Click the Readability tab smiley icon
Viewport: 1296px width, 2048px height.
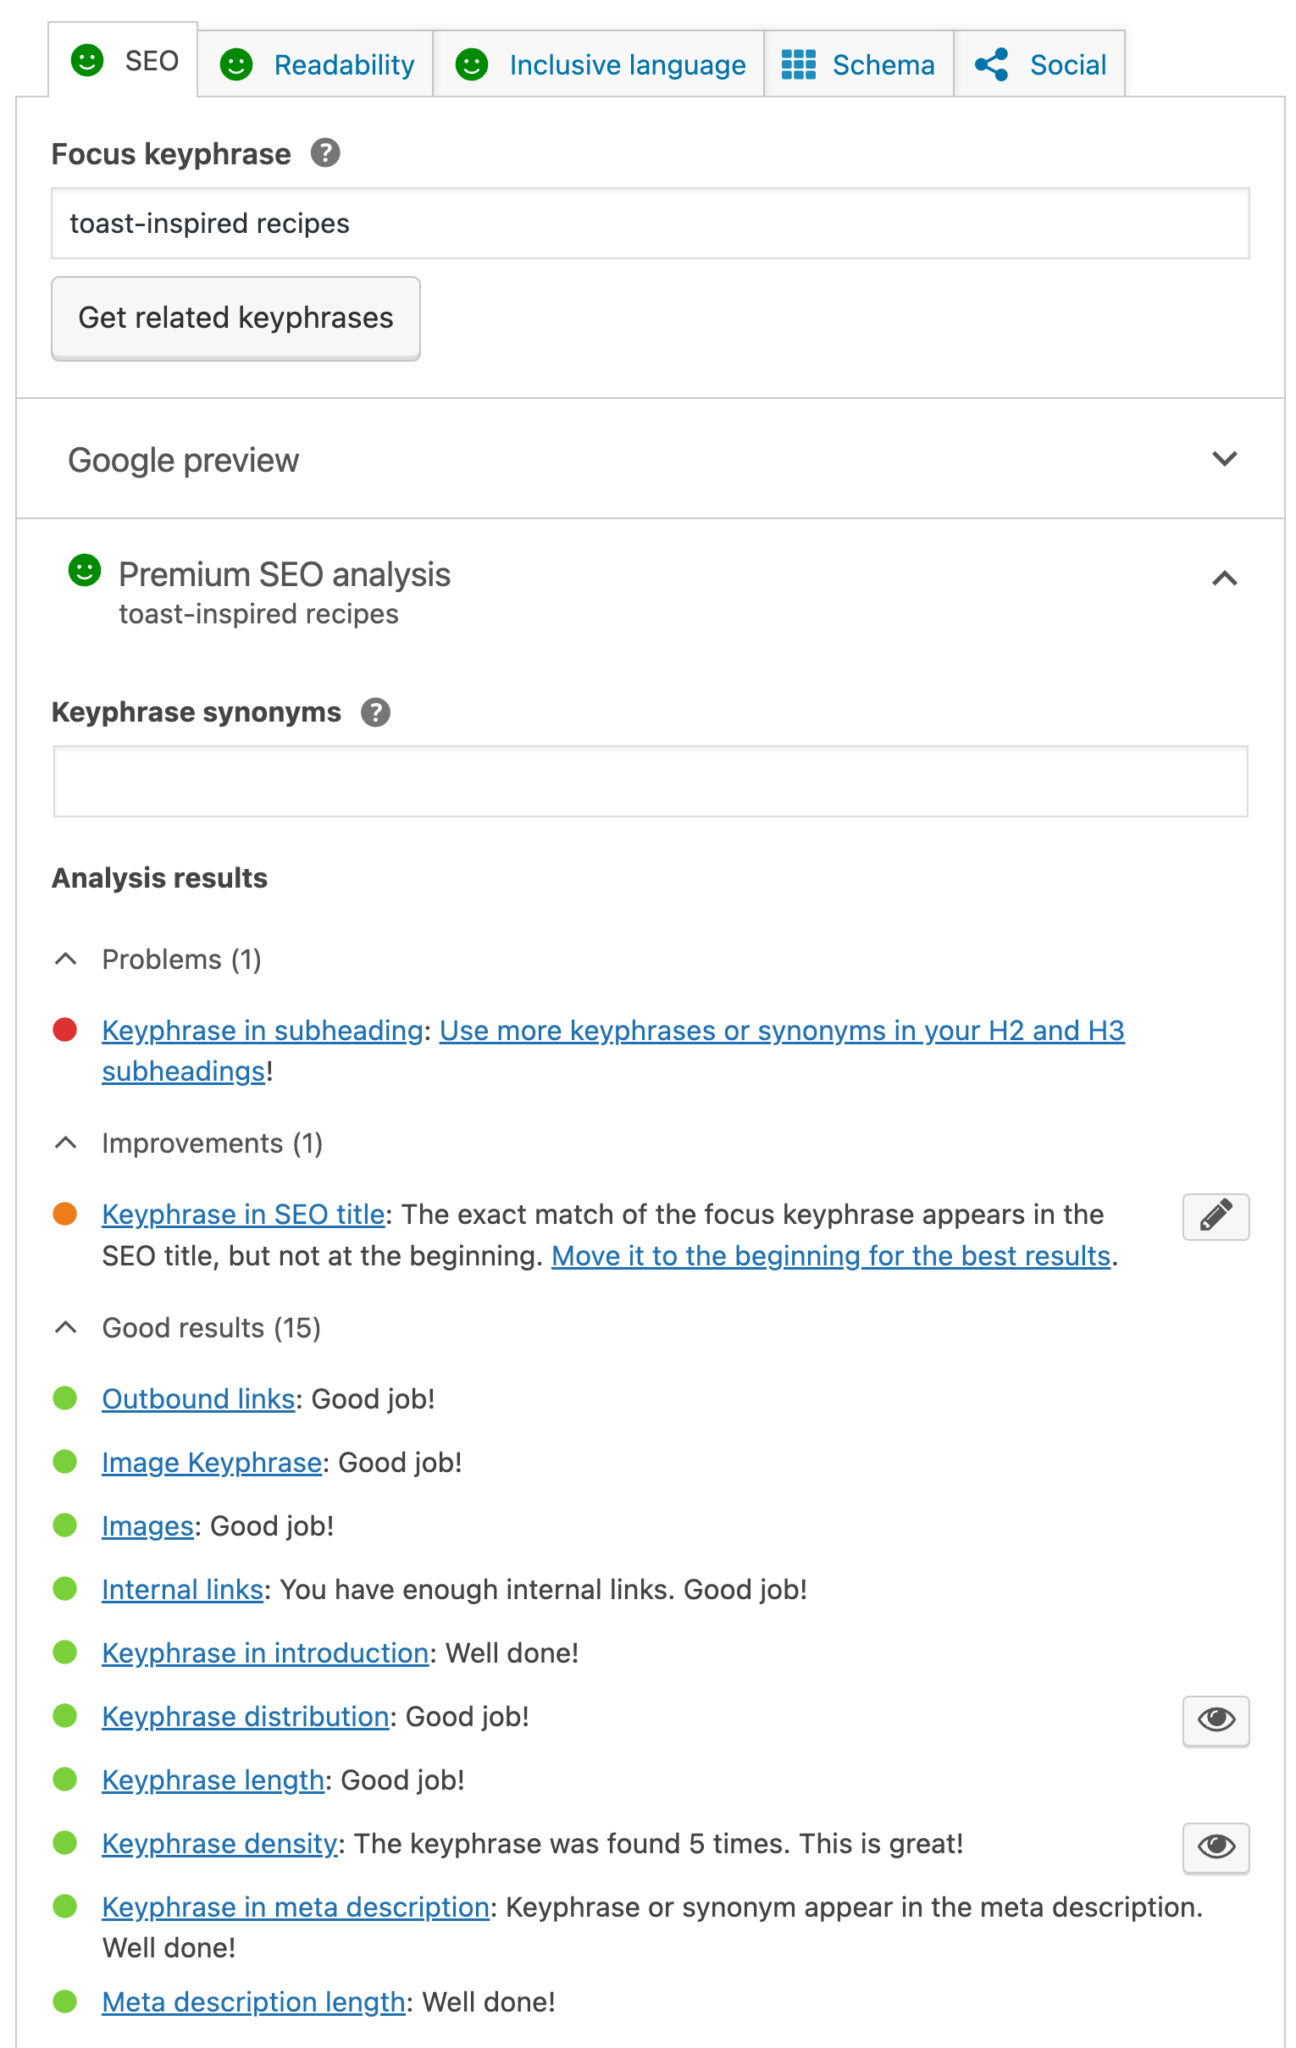[x=236, y=65]
